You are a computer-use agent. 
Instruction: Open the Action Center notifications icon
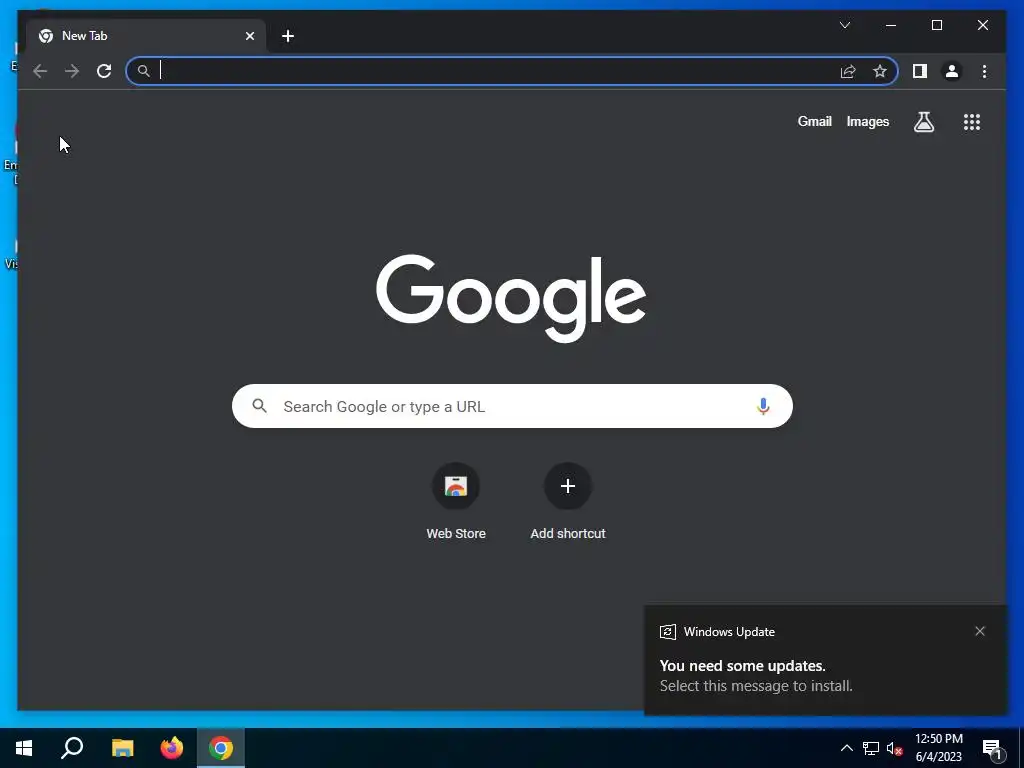(992, 748)
